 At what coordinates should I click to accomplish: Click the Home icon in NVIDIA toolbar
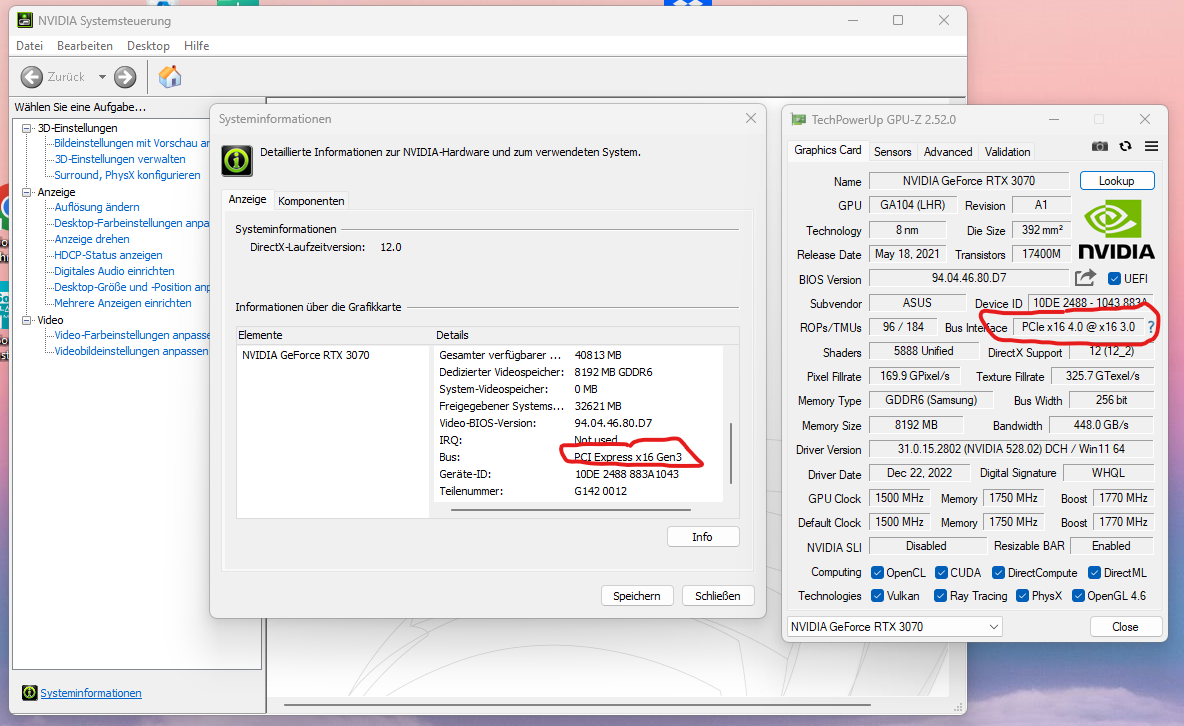tap(170, 76)
